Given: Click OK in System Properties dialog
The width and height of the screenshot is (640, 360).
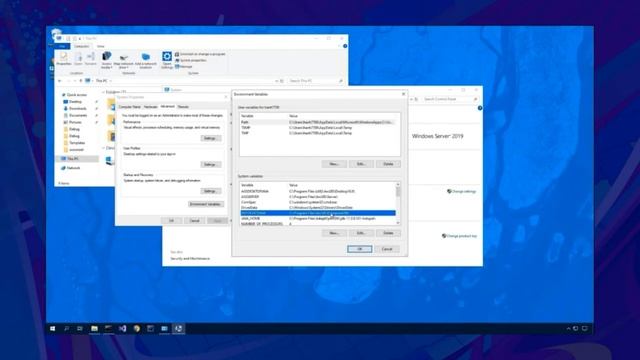Looking at the screenshot, I should (171, 221).
